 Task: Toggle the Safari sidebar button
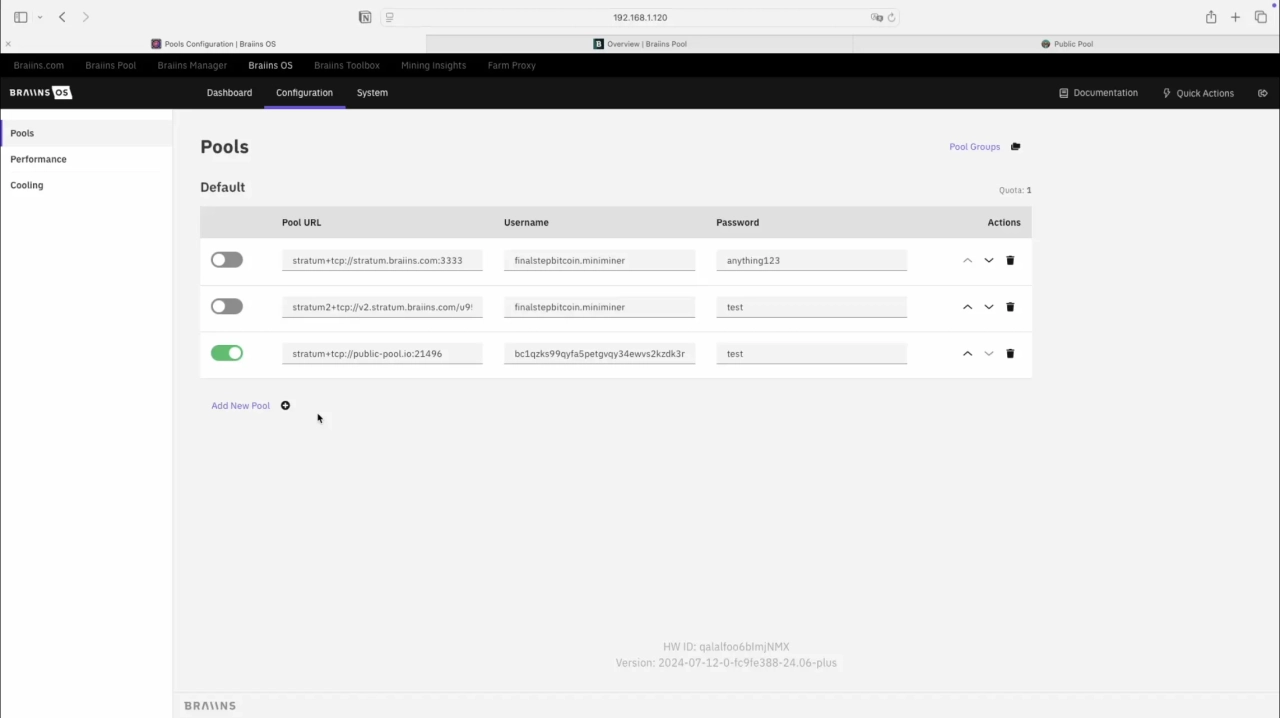20,17
